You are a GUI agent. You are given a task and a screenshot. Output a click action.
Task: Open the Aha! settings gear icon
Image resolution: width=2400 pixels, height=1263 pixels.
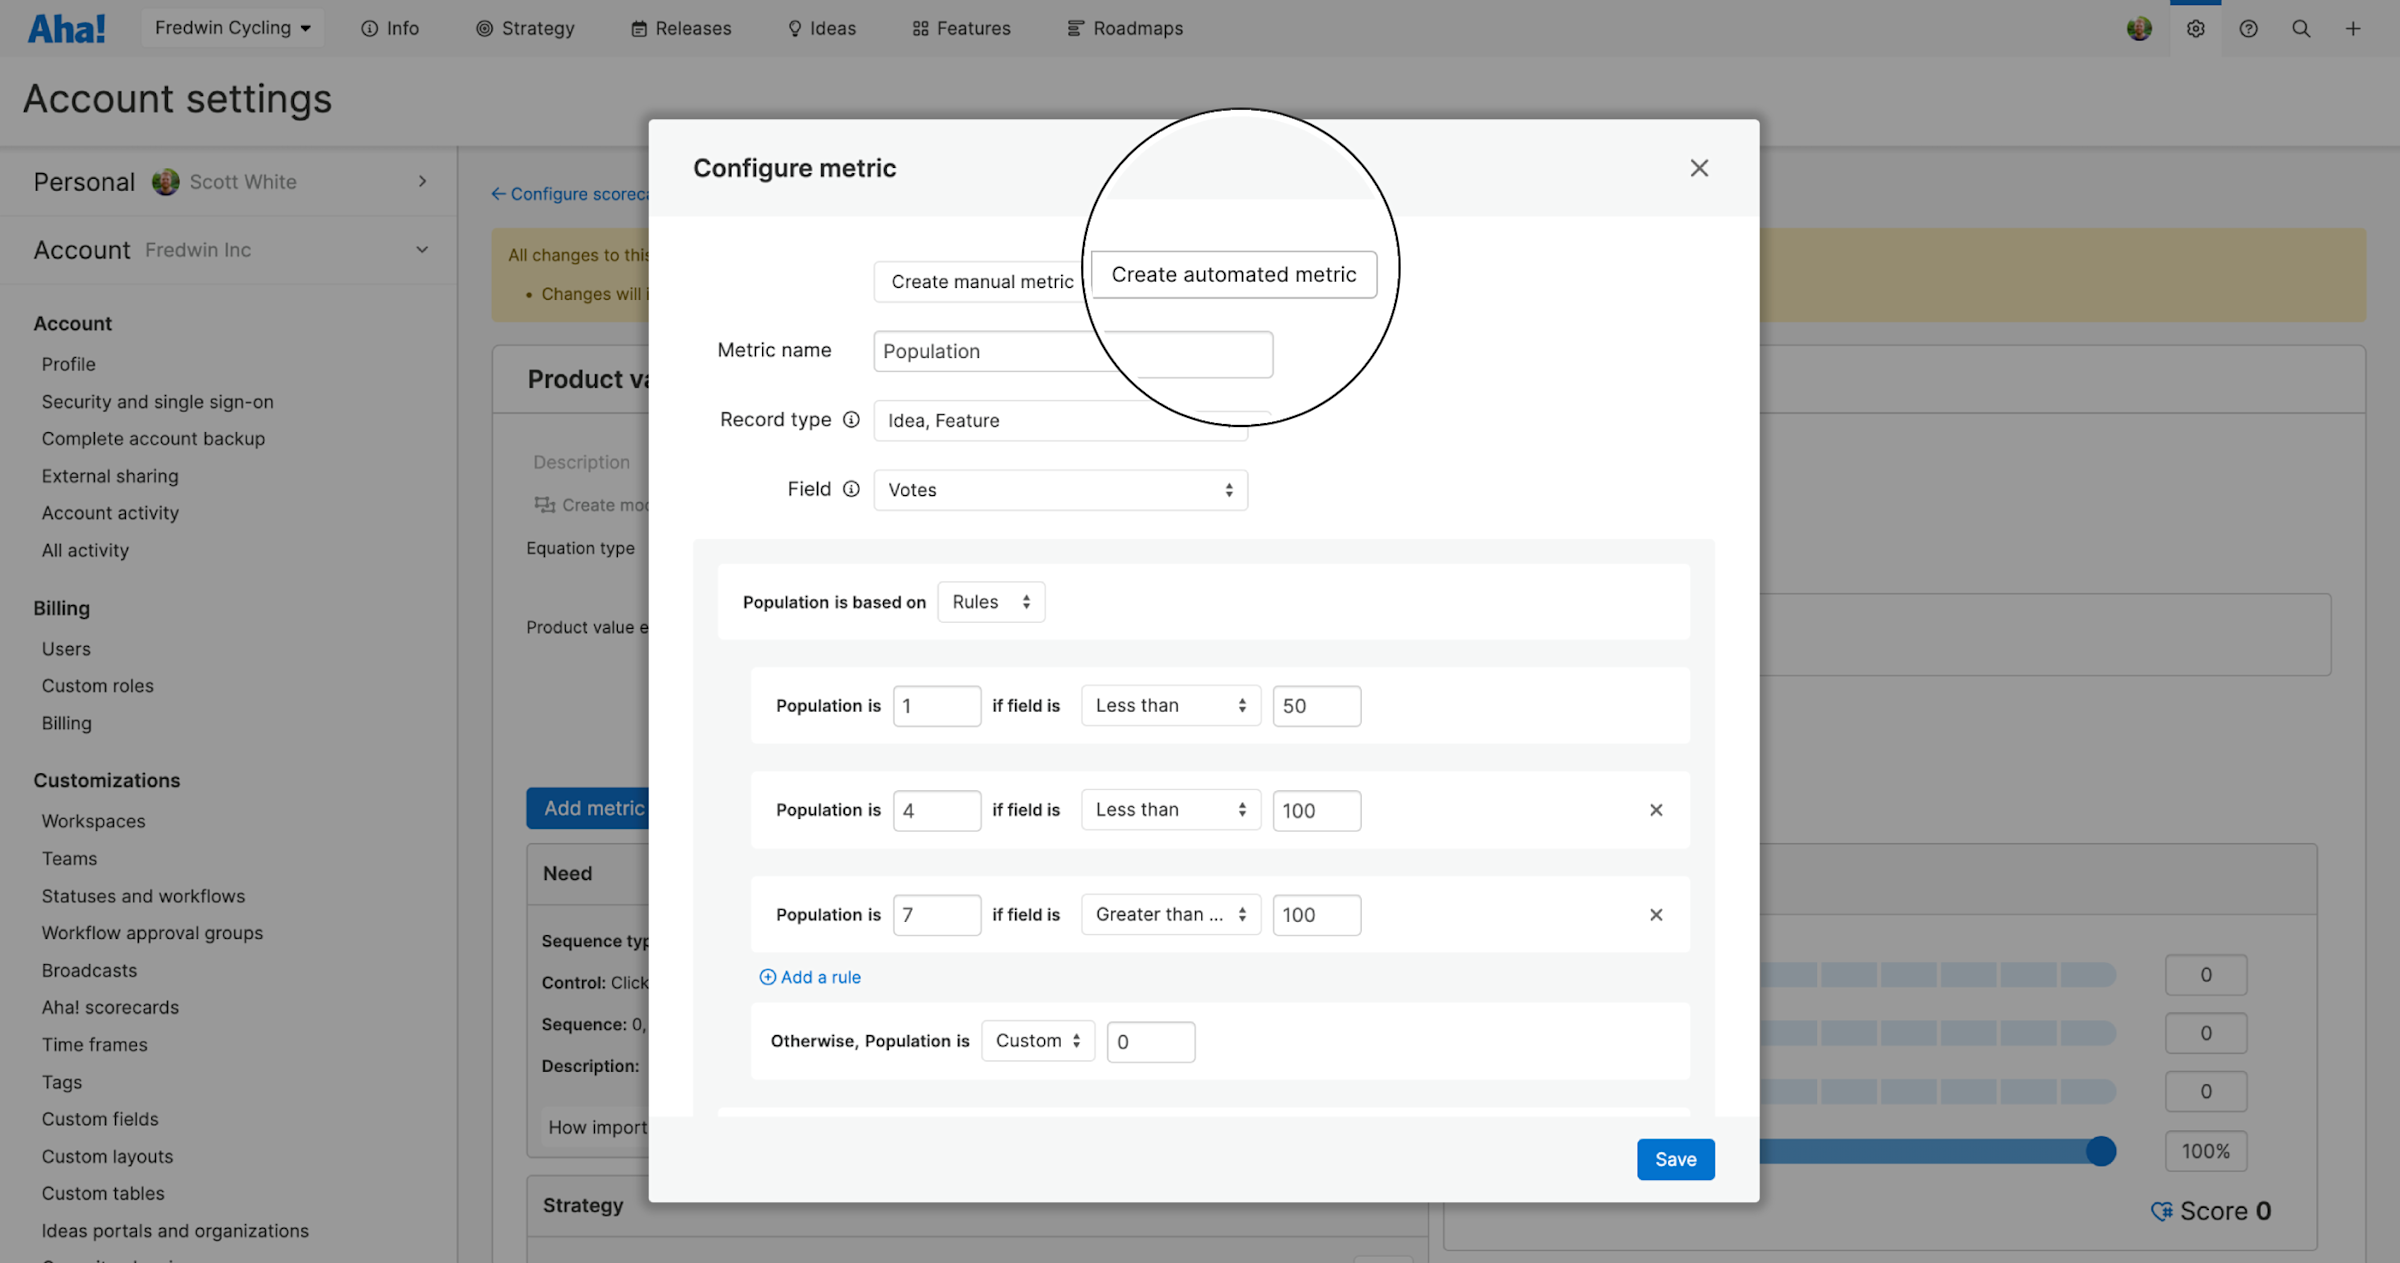(2196, 28)
